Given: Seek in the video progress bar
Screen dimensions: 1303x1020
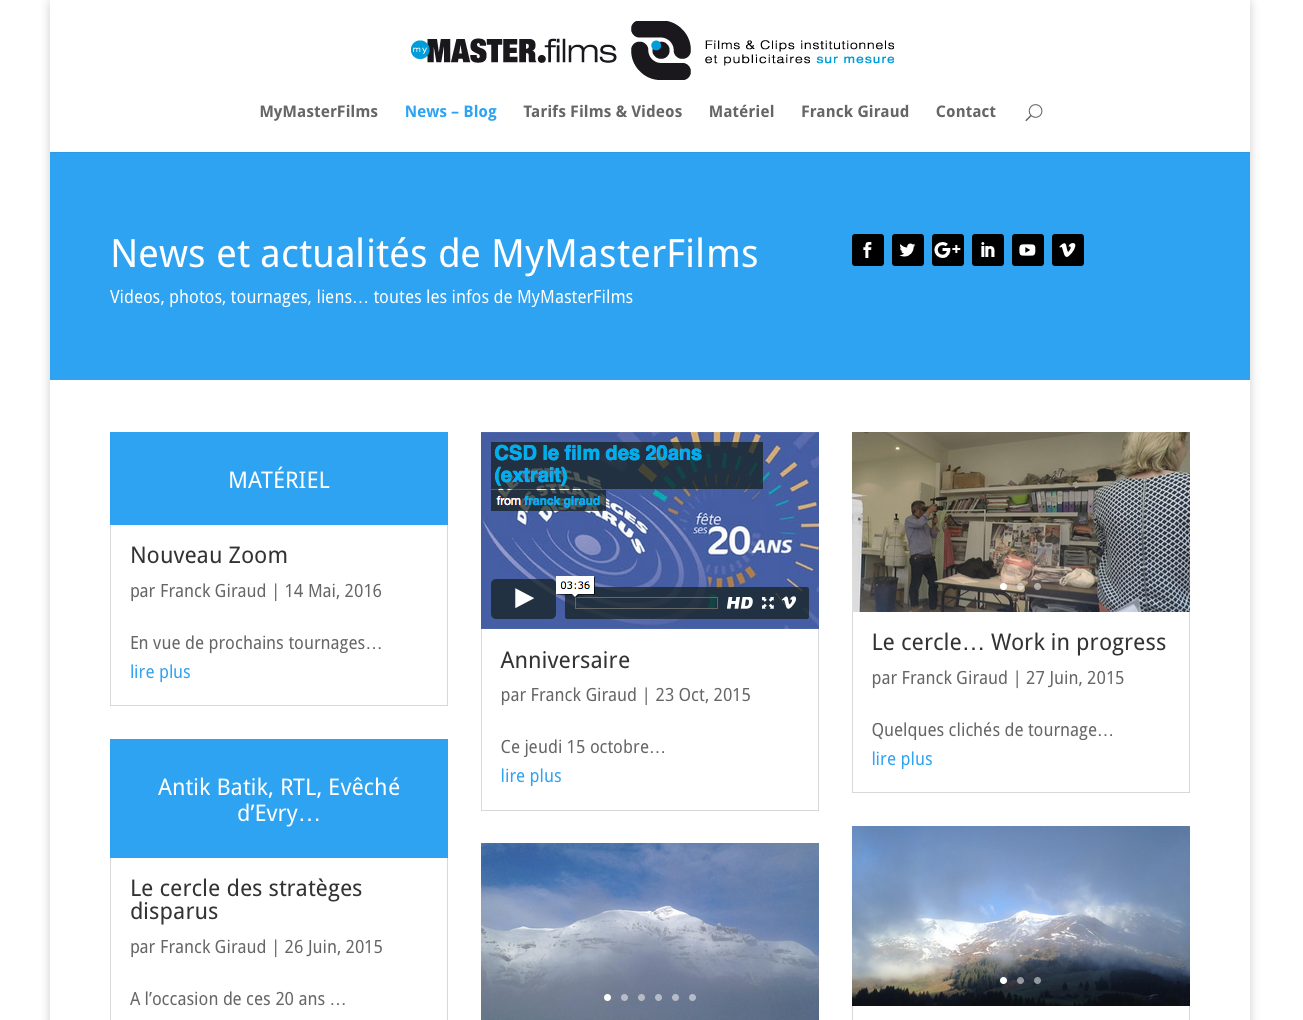Looking at the screenshot, I should point(646,603).
